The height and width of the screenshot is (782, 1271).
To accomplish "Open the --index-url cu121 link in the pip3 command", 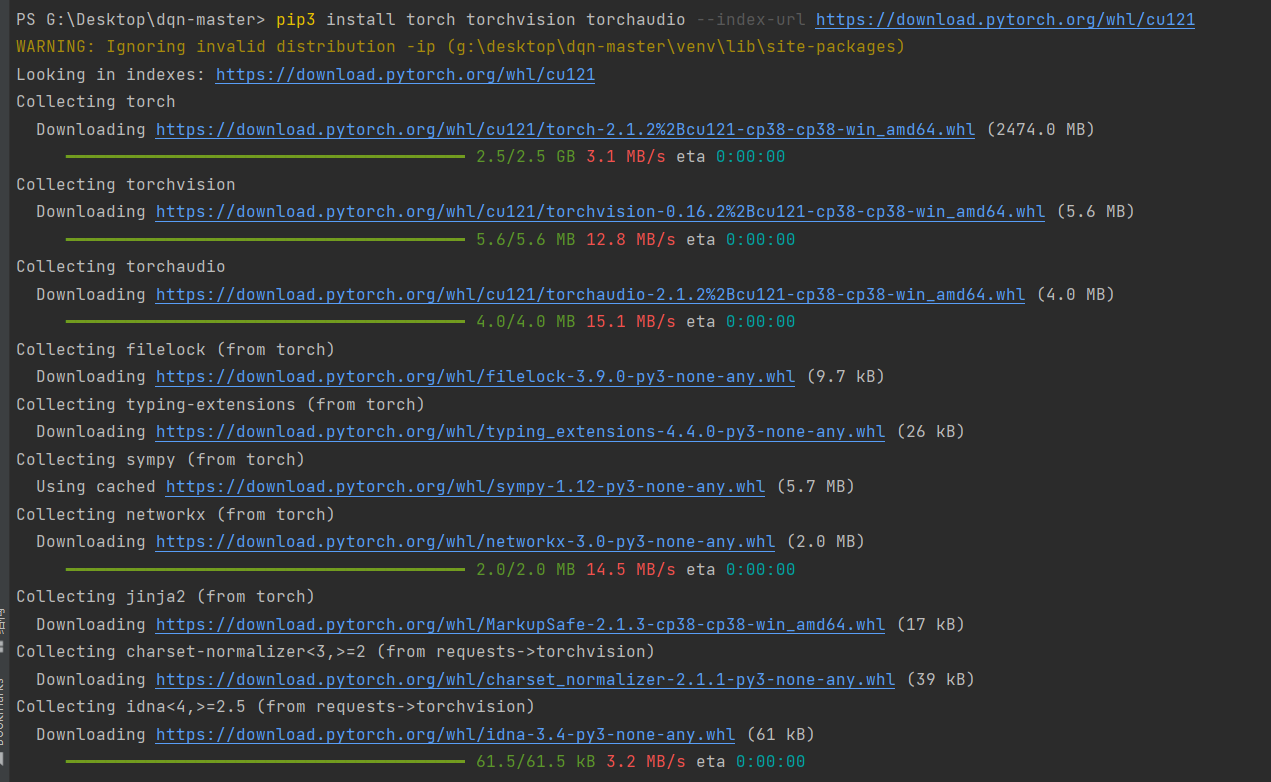I will (1005, 19).
